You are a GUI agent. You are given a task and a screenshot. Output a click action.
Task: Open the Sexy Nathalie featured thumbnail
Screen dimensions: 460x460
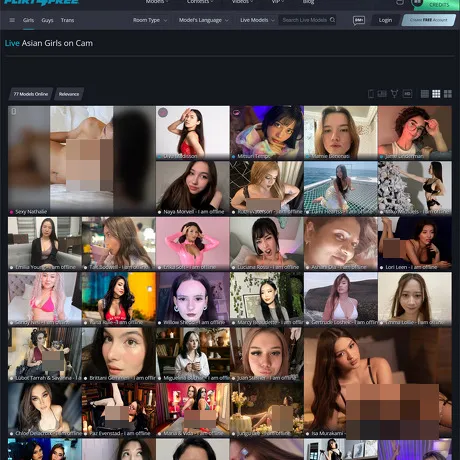tap(82, 161)
